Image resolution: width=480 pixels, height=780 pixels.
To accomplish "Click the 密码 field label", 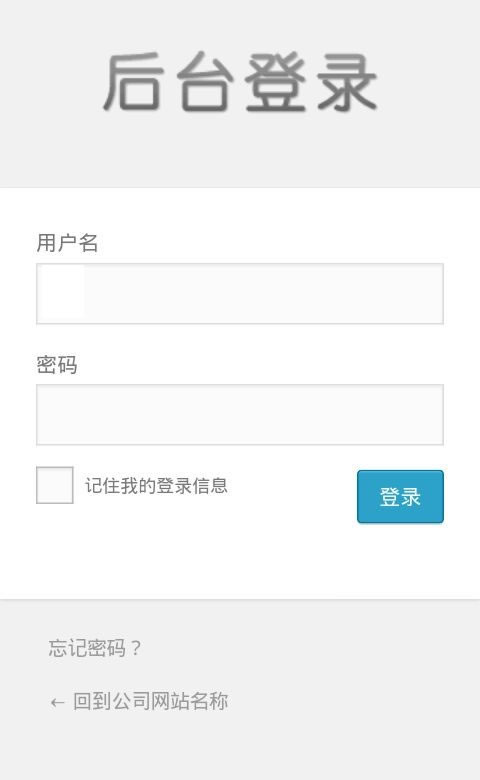I will [57, 365].
